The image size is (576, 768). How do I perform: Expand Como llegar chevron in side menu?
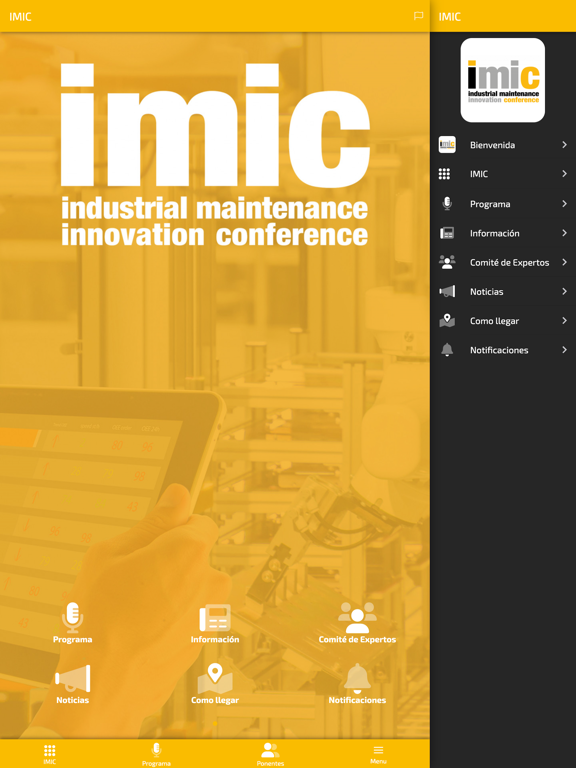[564, 321]
